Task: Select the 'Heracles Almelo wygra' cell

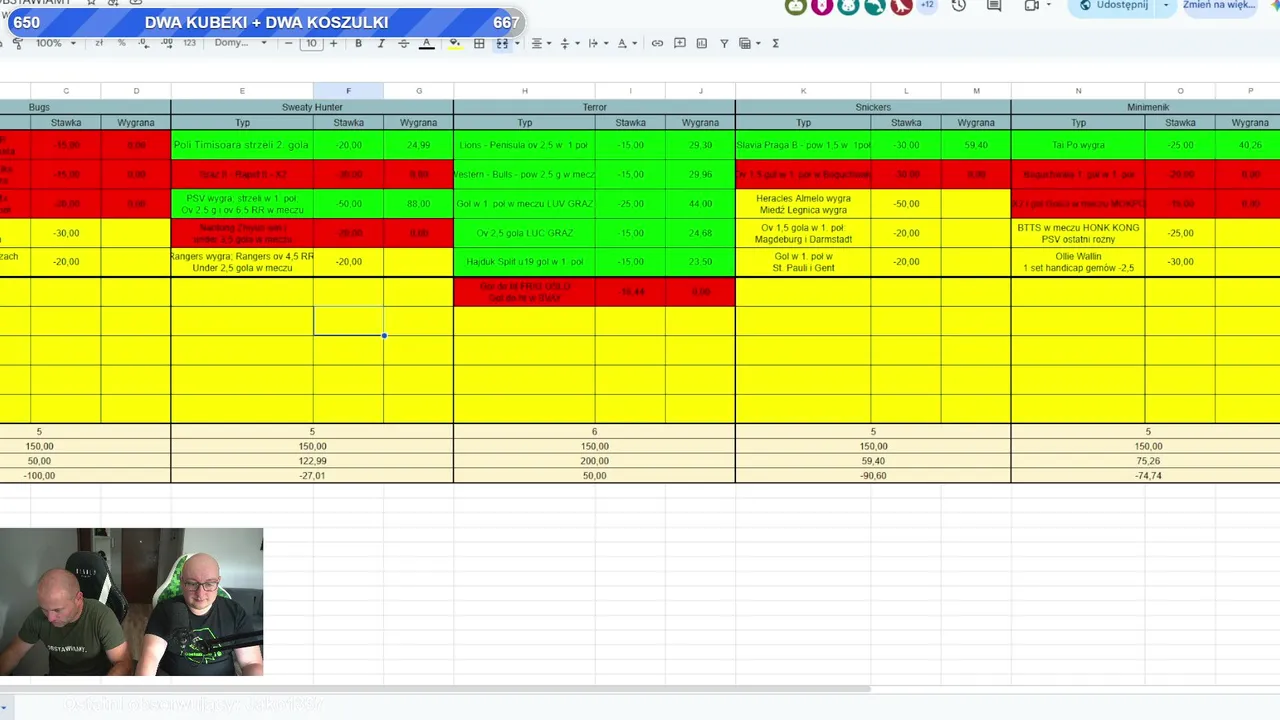Action: click(x=803, y=204)
